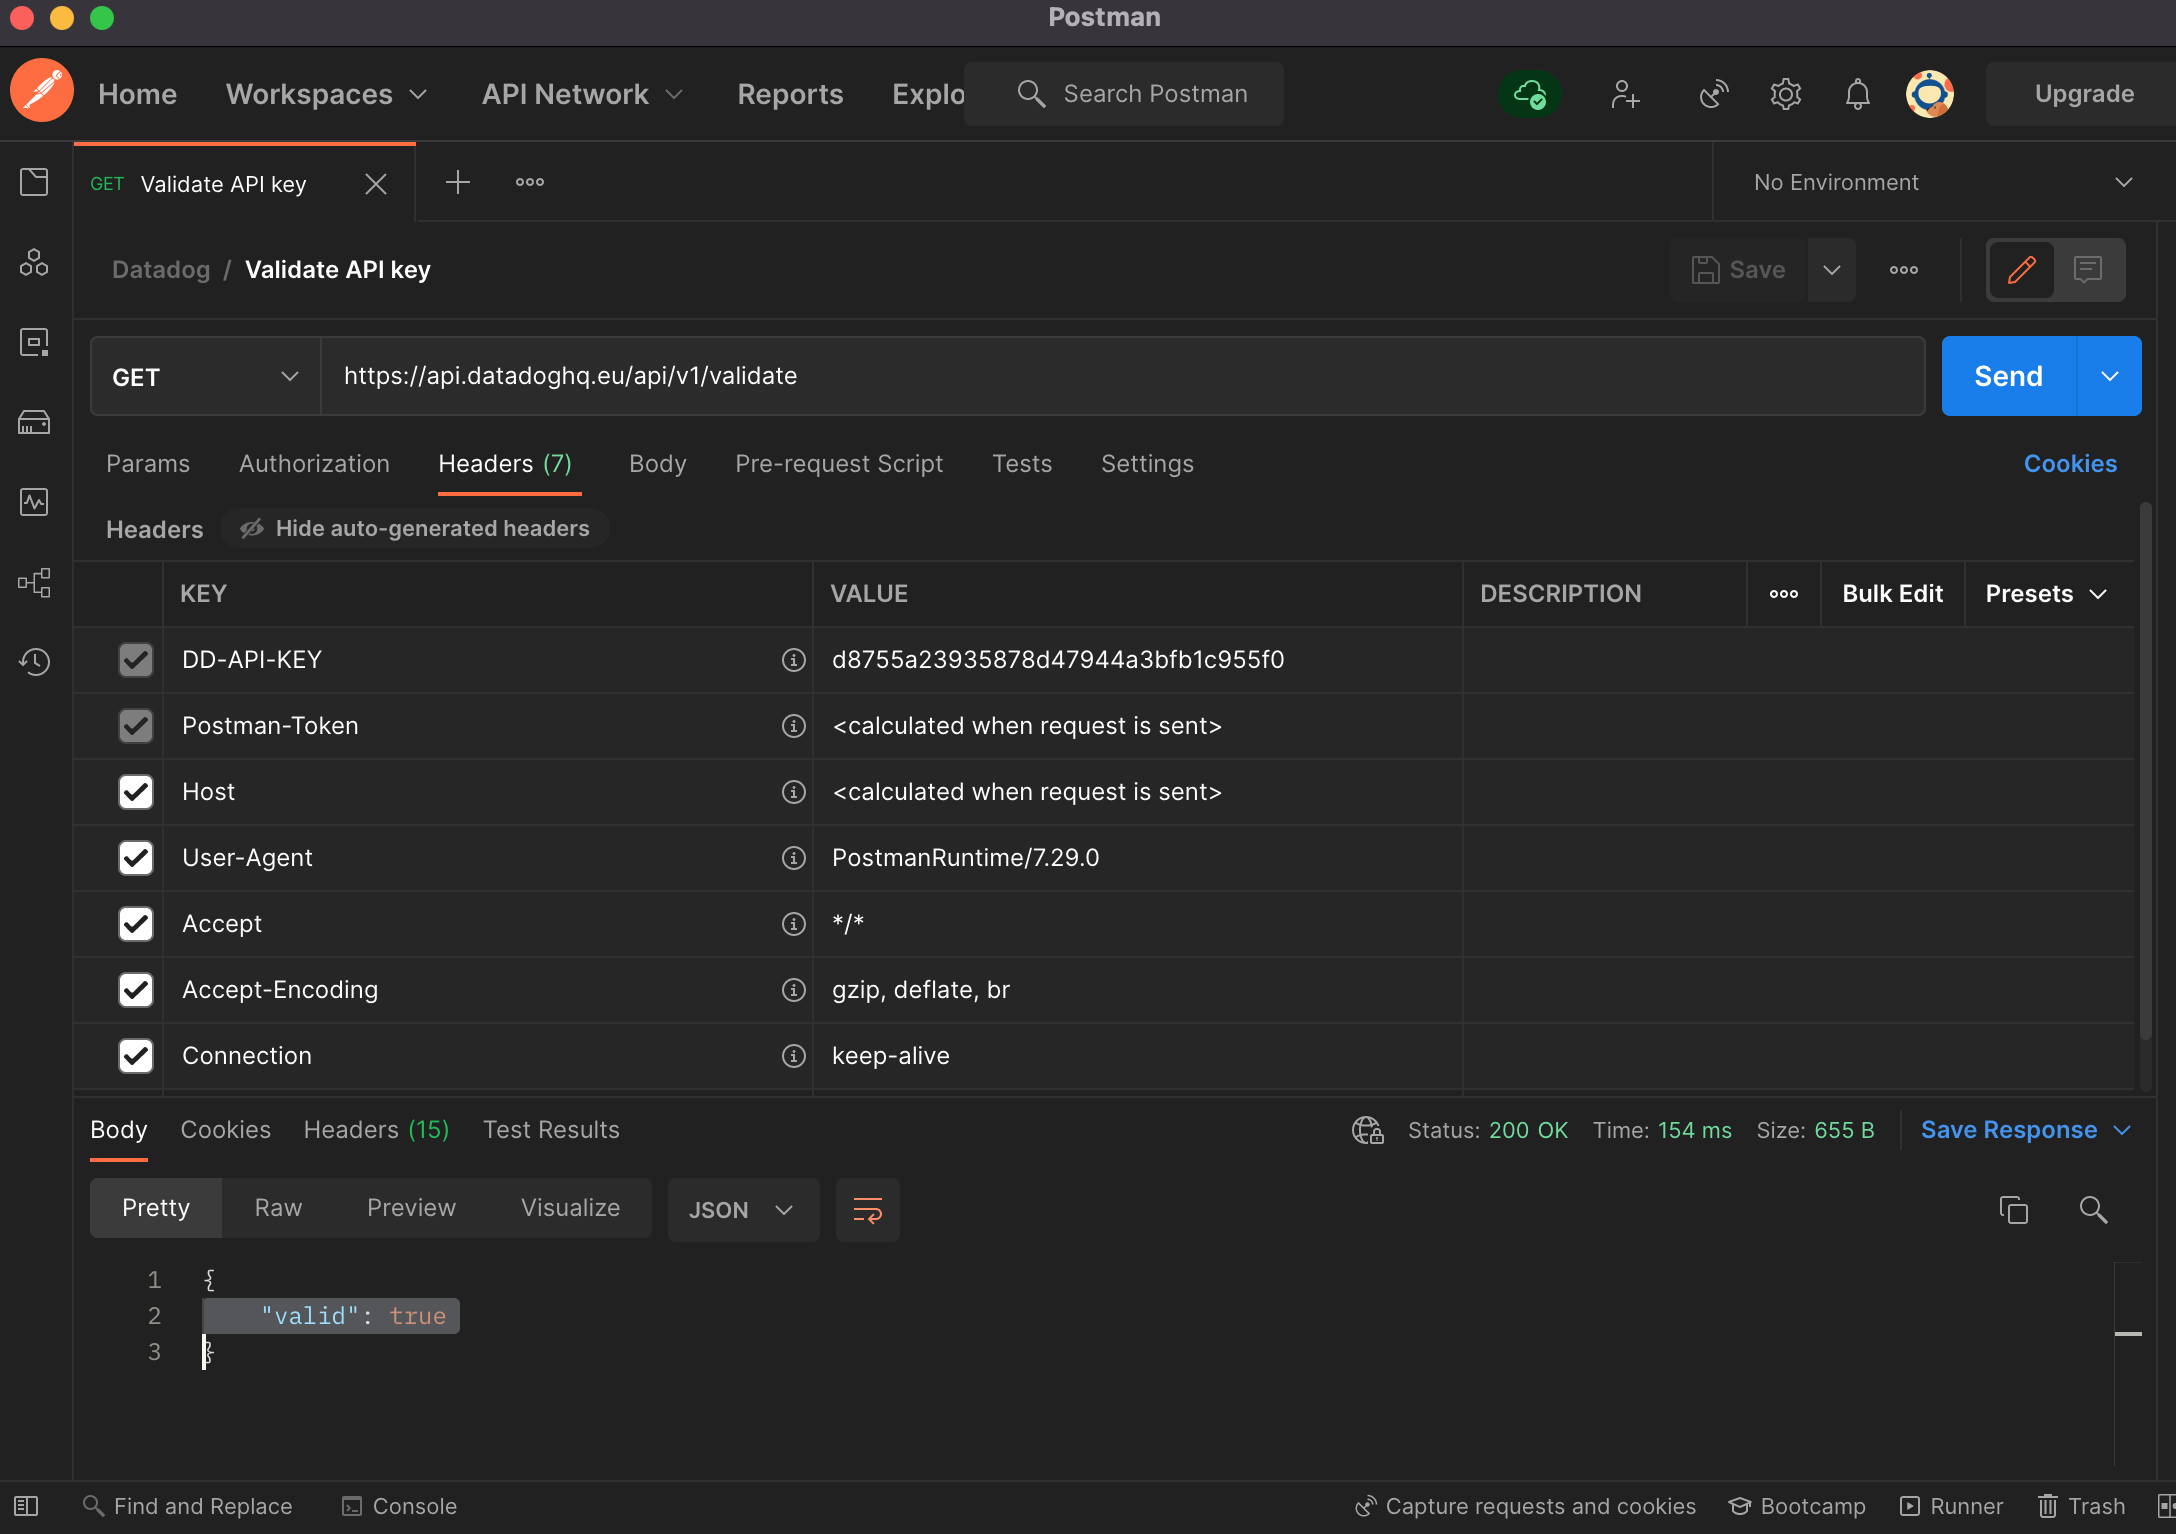Open the JSON format dropdown
Screen dimensions: 2176x1534
coord(742,1210)
